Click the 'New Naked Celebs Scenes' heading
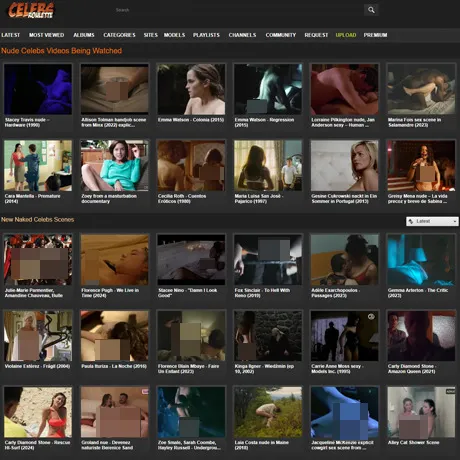The image size is (460, 460). click(x=38, y=220)
